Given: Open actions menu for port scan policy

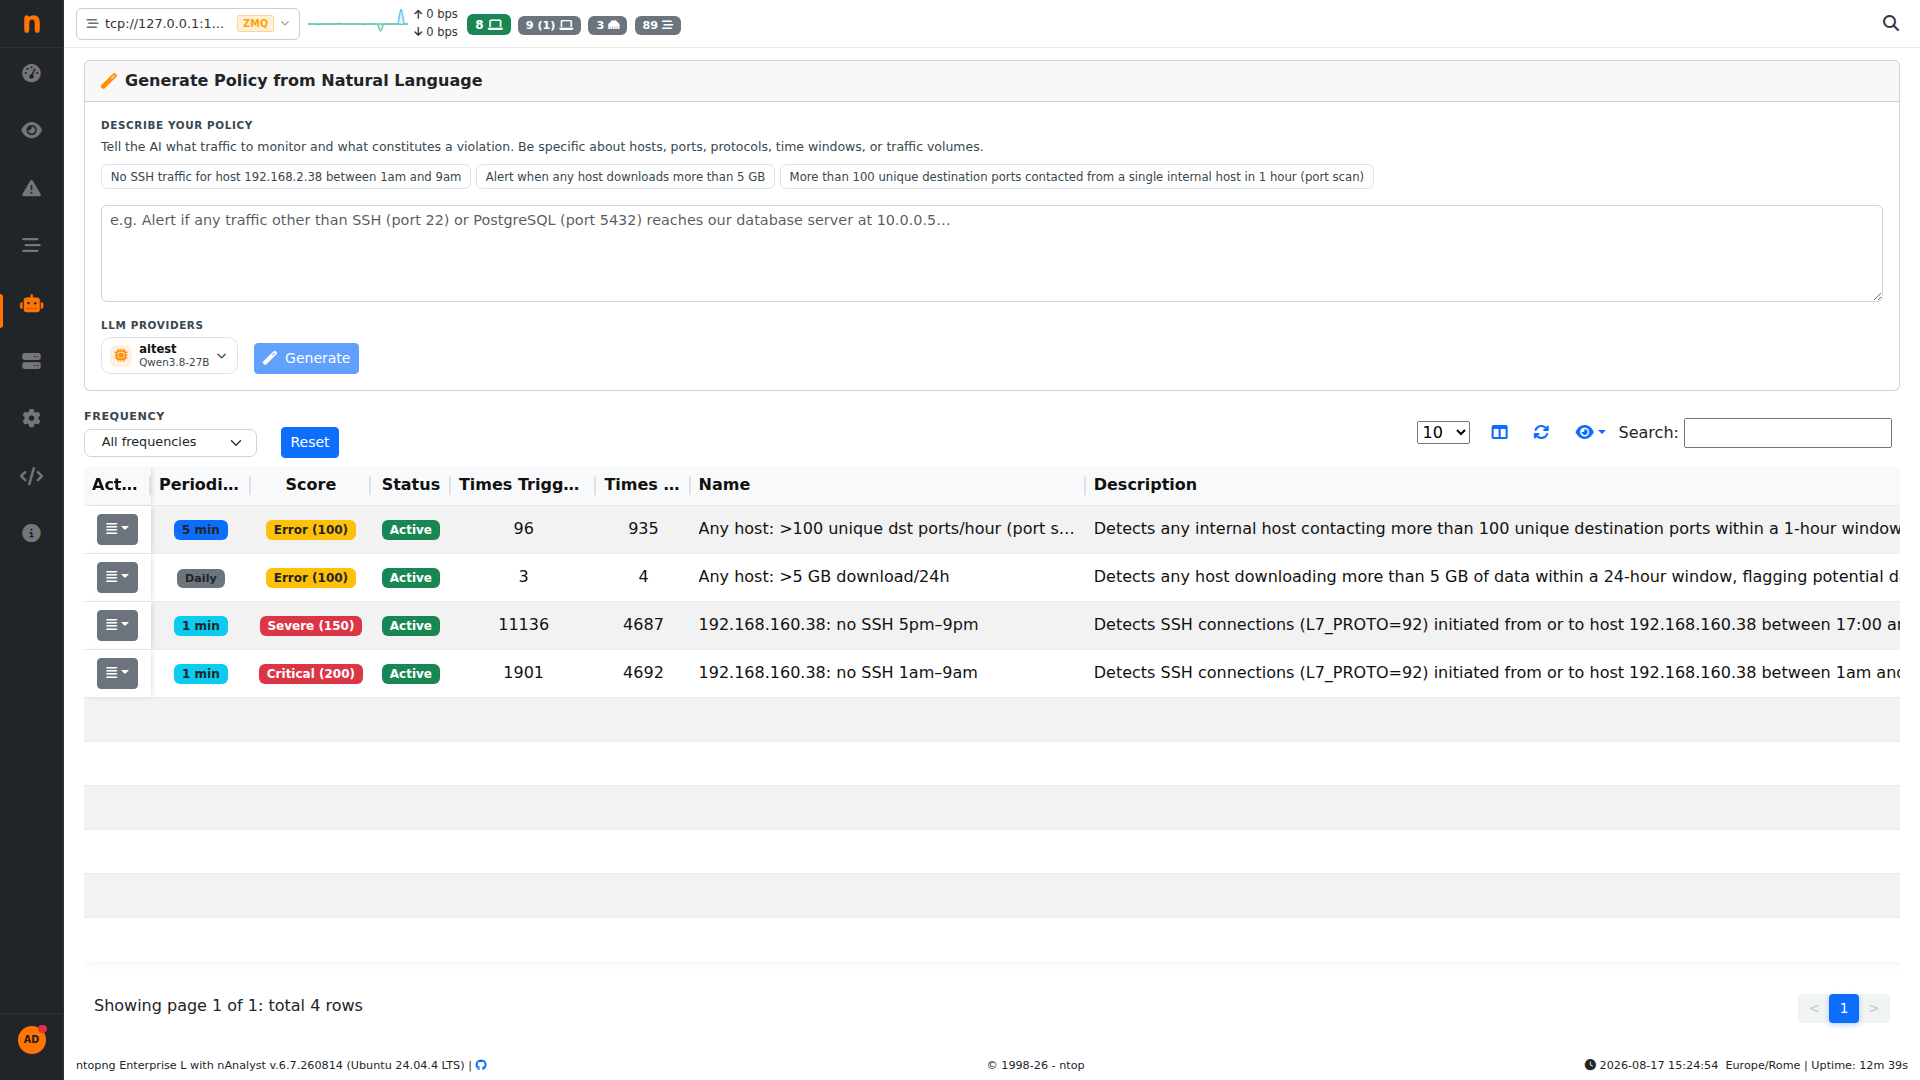Looking at the screenshot, I should click(117, 529).
